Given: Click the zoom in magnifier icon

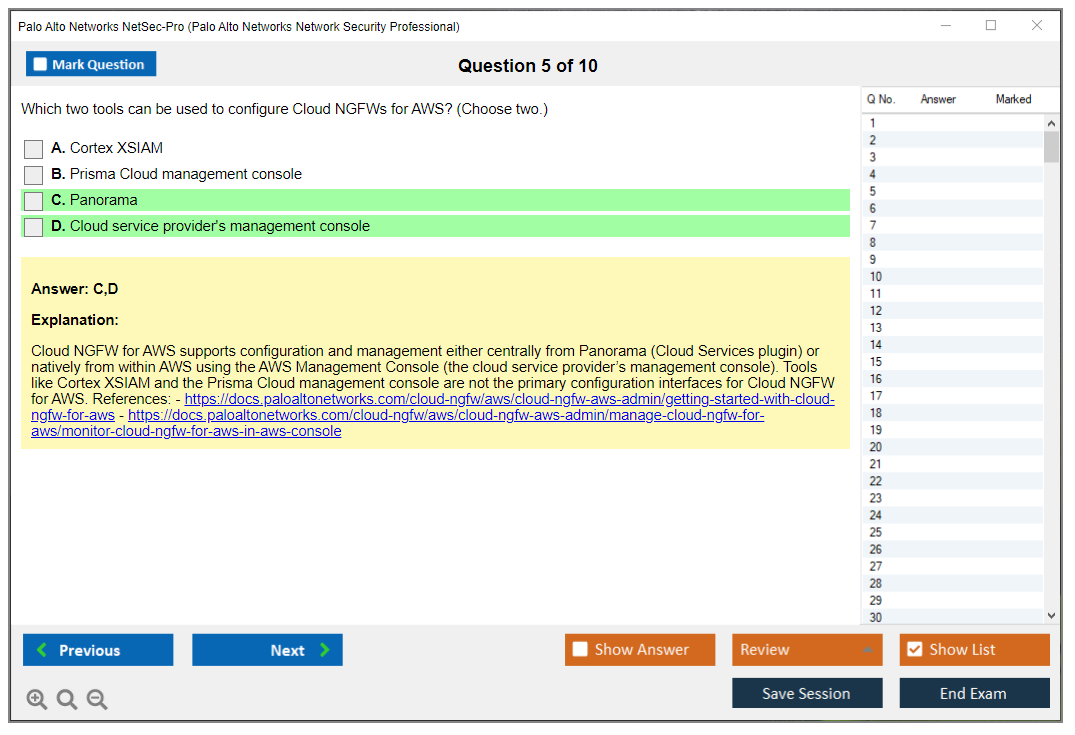Looking at the screenshot, I should click(x=37, y=700).
